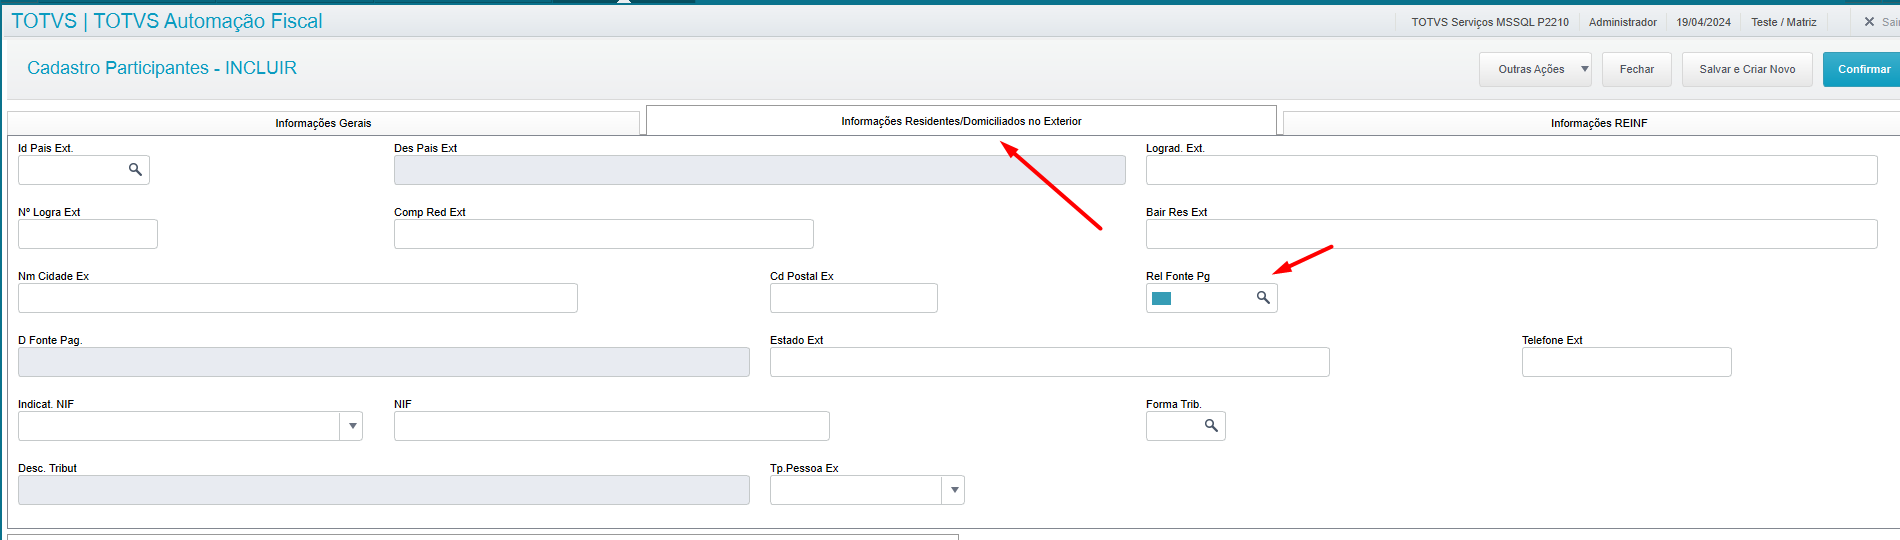Click the X icon beside Sair
The height and width of the screenshot is (540, 1900).
pos(1869,21)
